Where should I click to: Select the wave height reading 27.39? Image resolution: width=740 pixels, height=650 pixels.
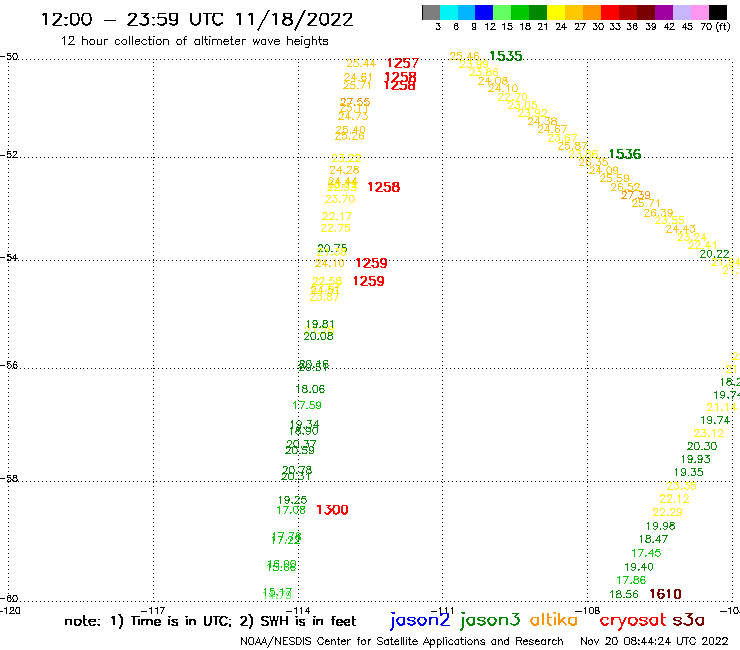pos(636,195)
